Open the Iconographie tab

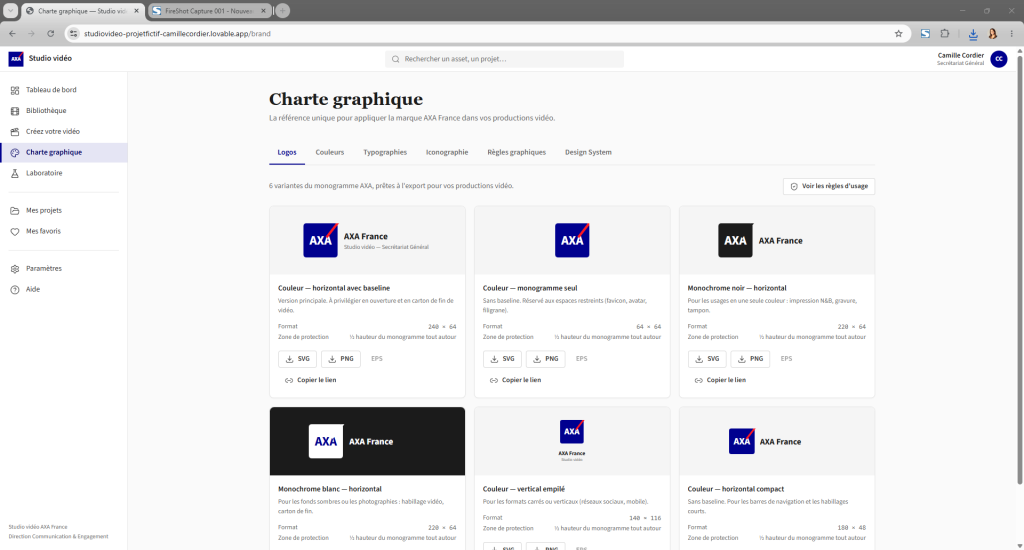point(447,152)
